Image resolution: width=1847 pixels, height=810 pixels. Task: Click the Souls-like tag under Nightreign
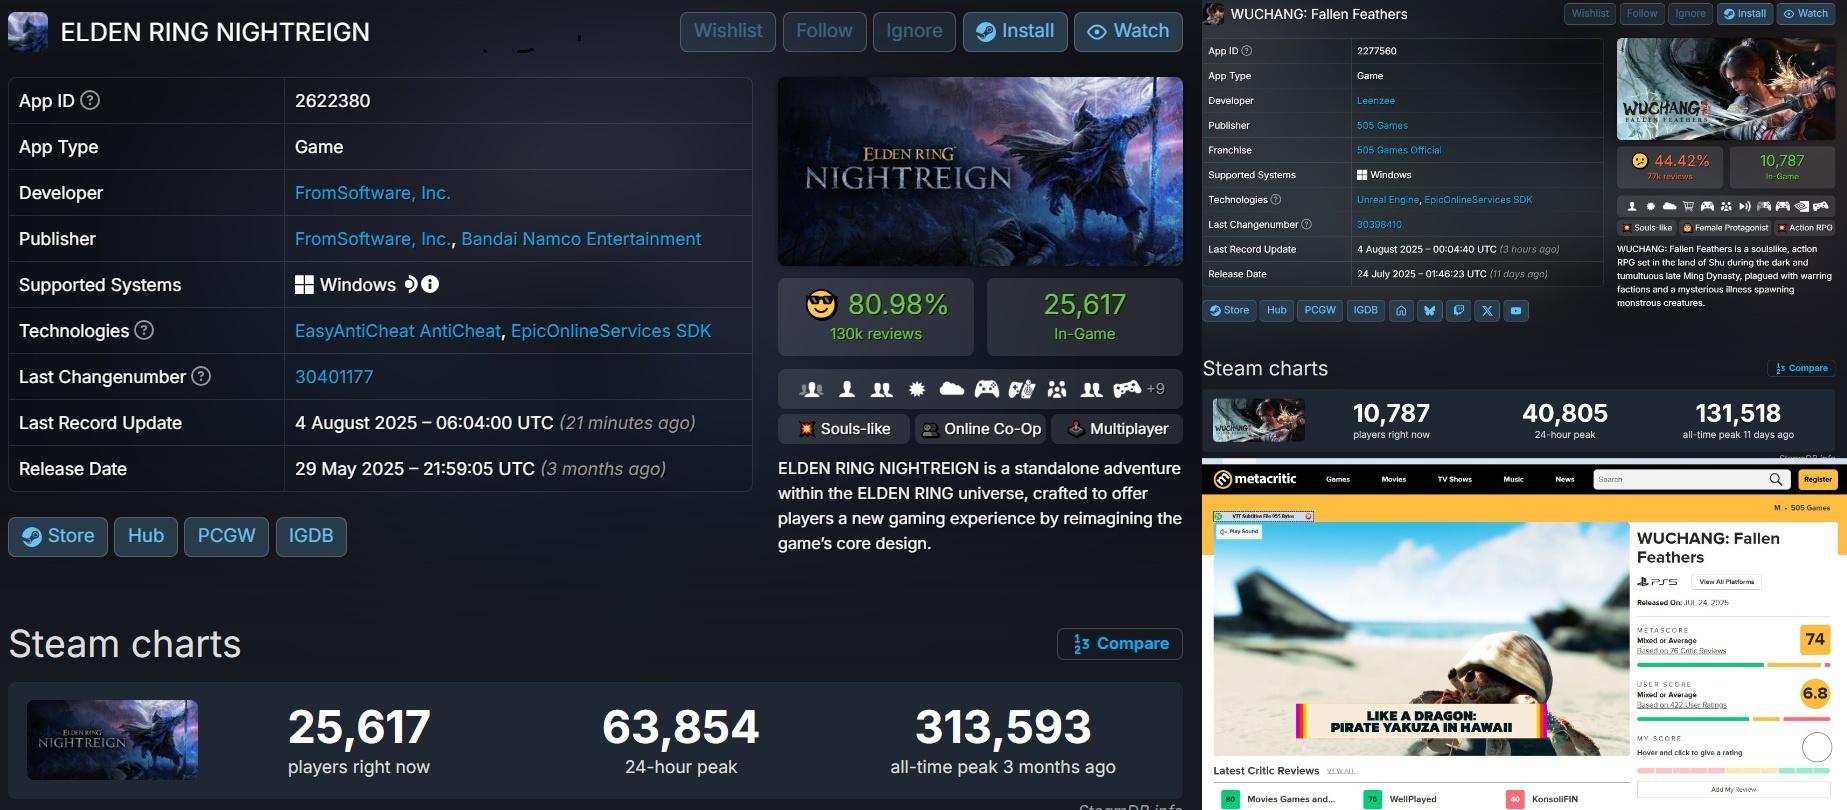coord(844,429)
